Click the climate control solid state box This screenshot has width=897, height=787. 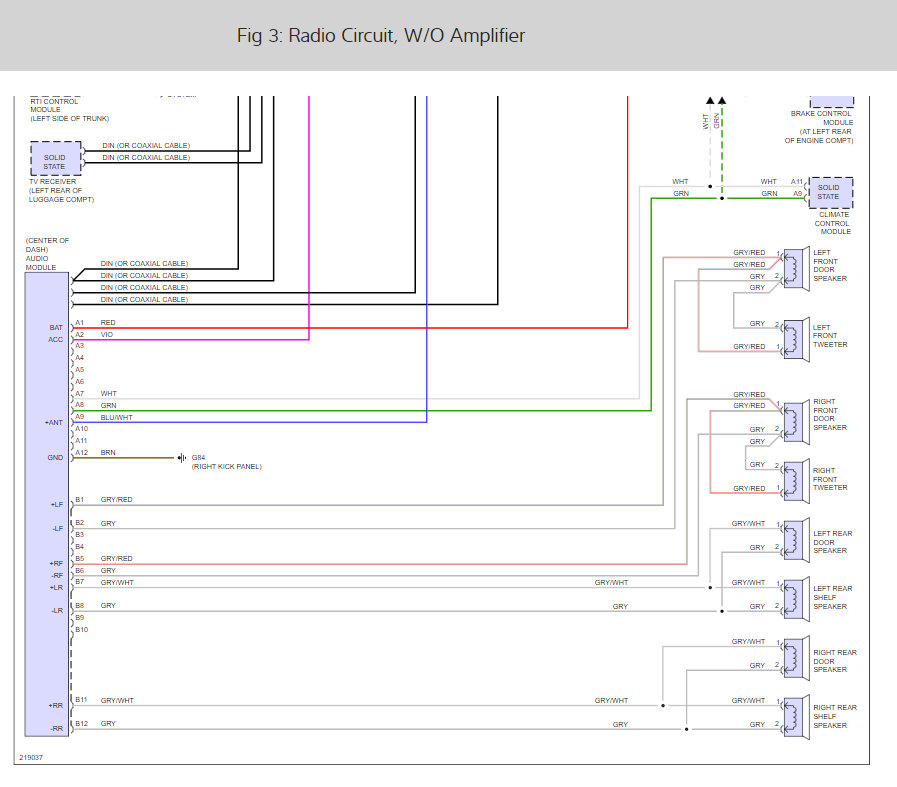[831, 193]
